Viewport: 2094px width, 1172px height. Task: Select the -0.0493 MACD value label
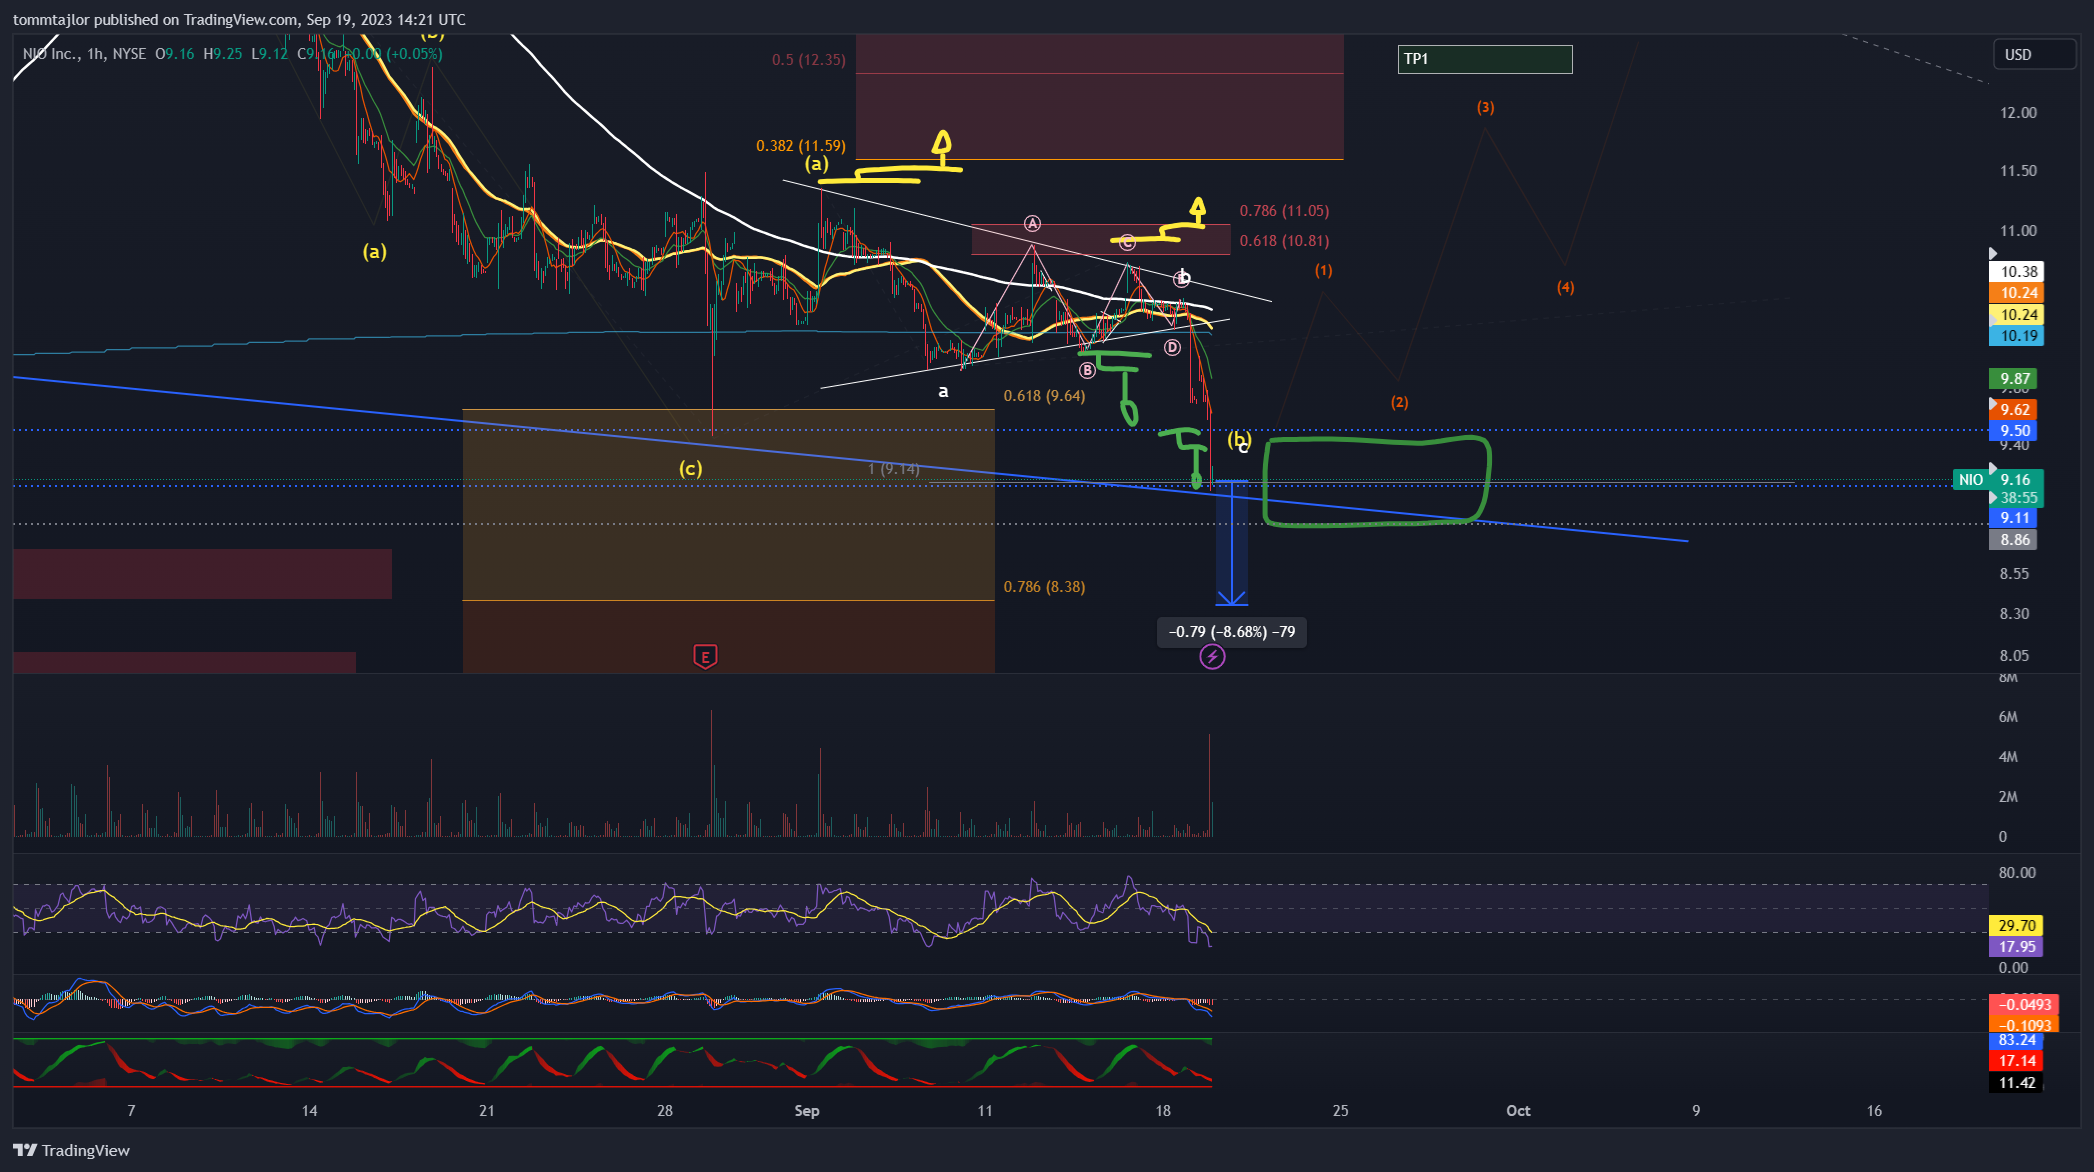tap(2024, 1005)
